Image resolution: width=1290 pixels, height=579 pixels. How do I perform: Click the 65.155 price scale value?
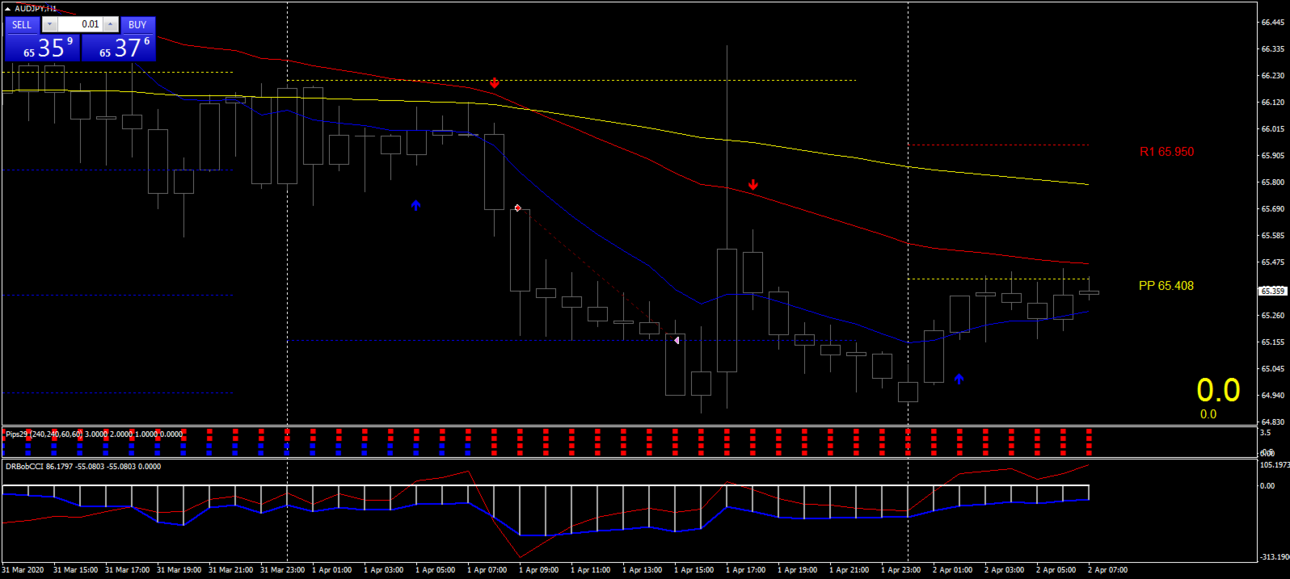point(1272,342)
